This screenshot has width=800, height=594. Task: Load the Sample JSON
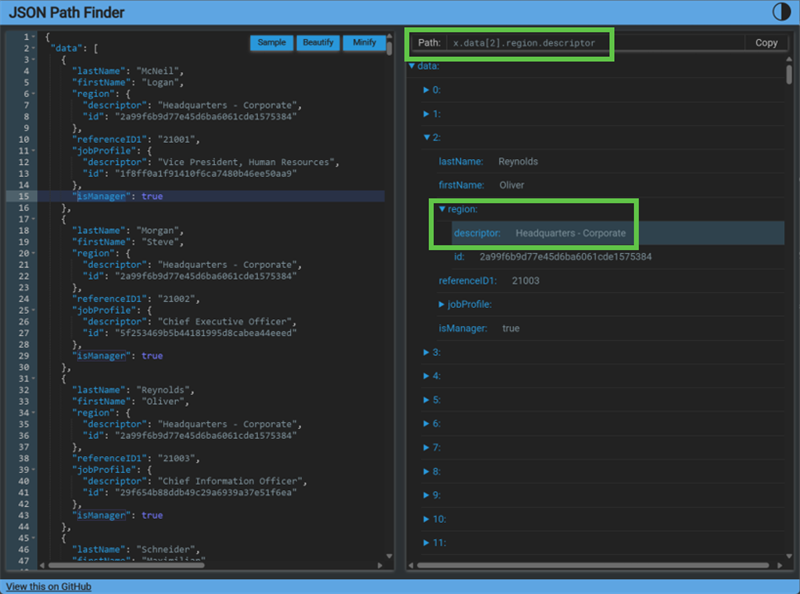click(271, 42)
